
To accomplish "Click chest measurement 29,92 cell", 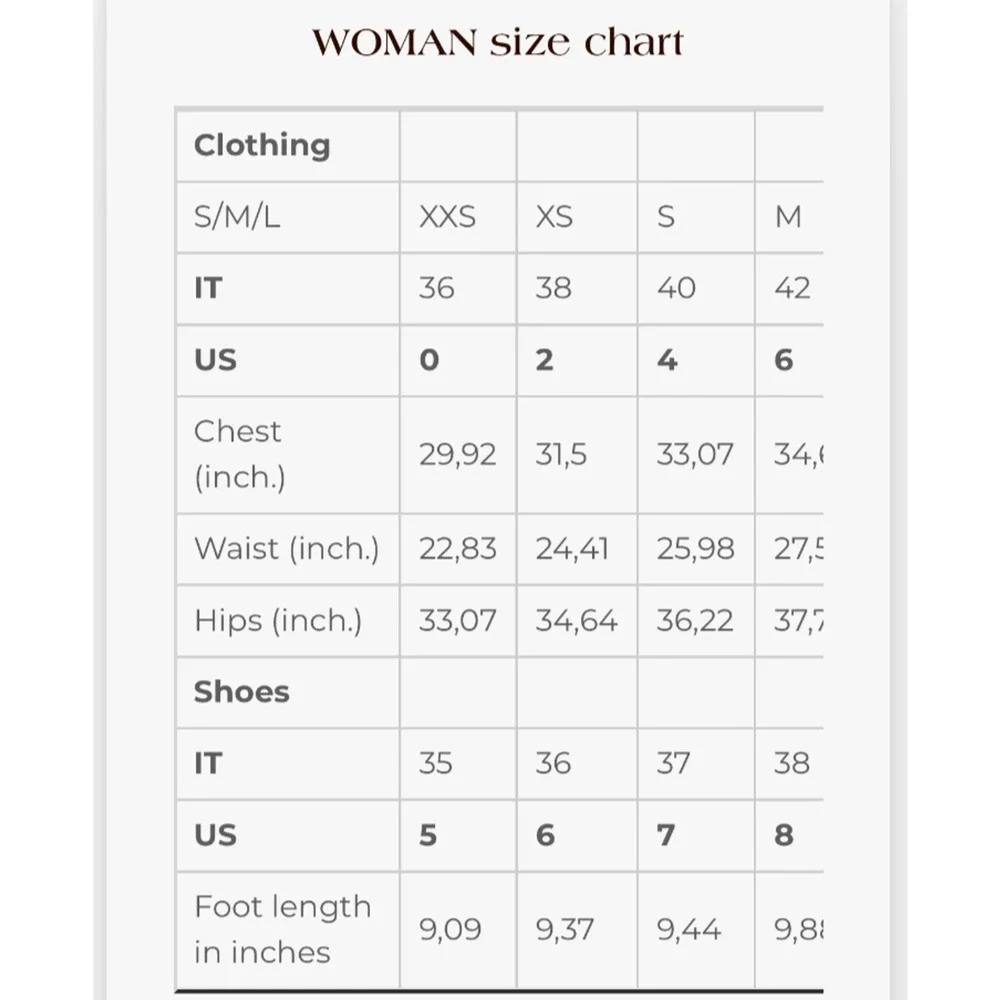I will (x=459, y=455).
